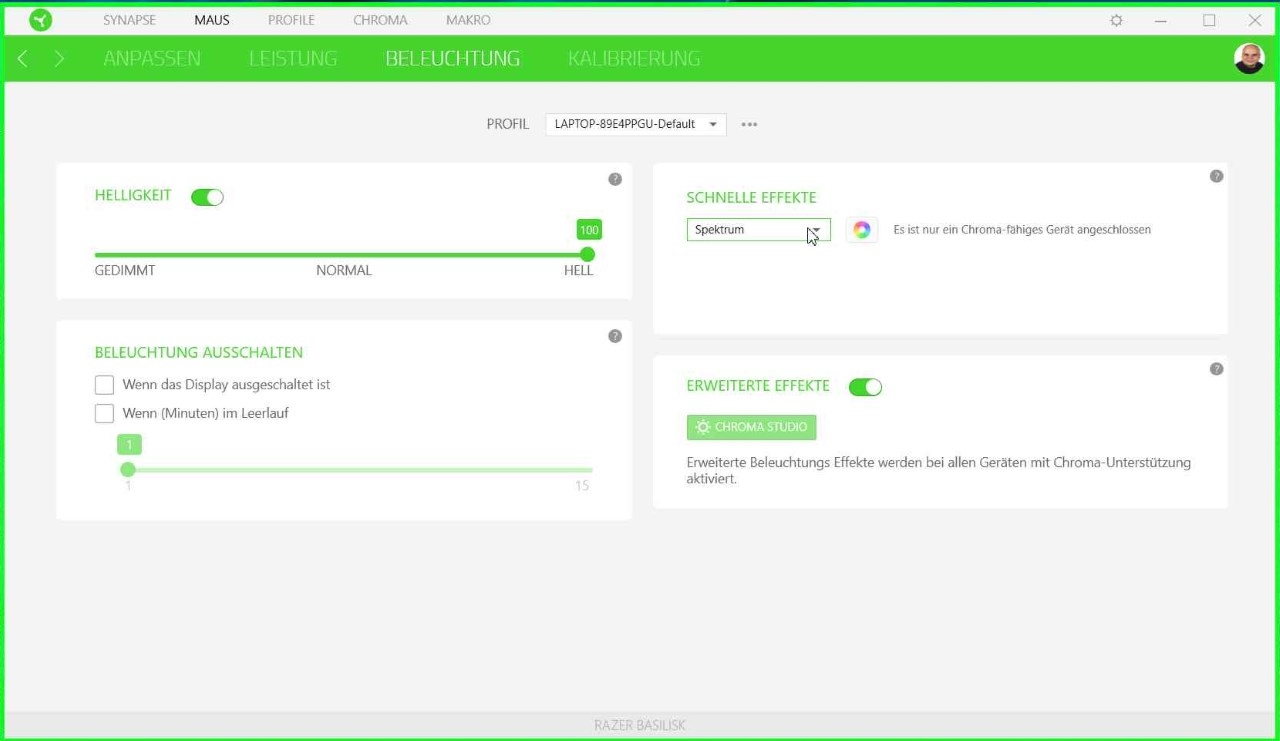Open the user avatar profile
The image size is (1280, 741).
pos(1249,59)
